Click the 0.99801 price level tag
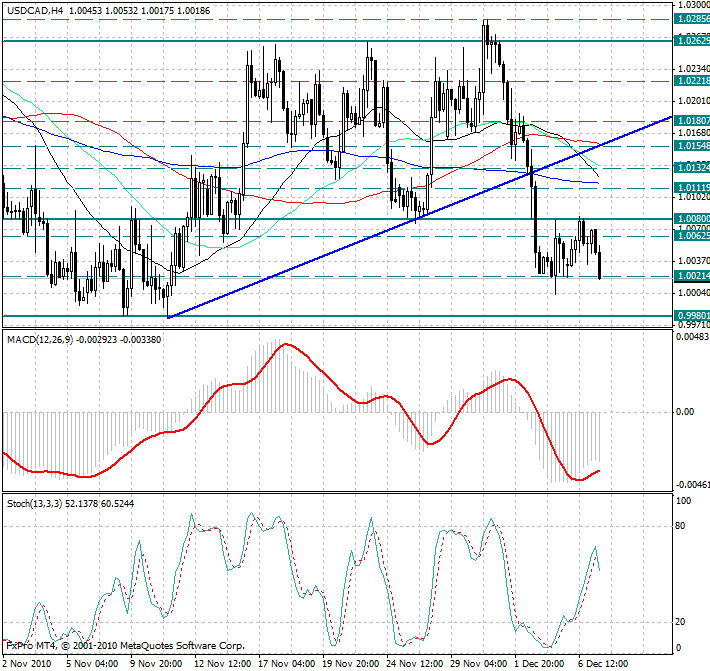 tap(692, 315)
